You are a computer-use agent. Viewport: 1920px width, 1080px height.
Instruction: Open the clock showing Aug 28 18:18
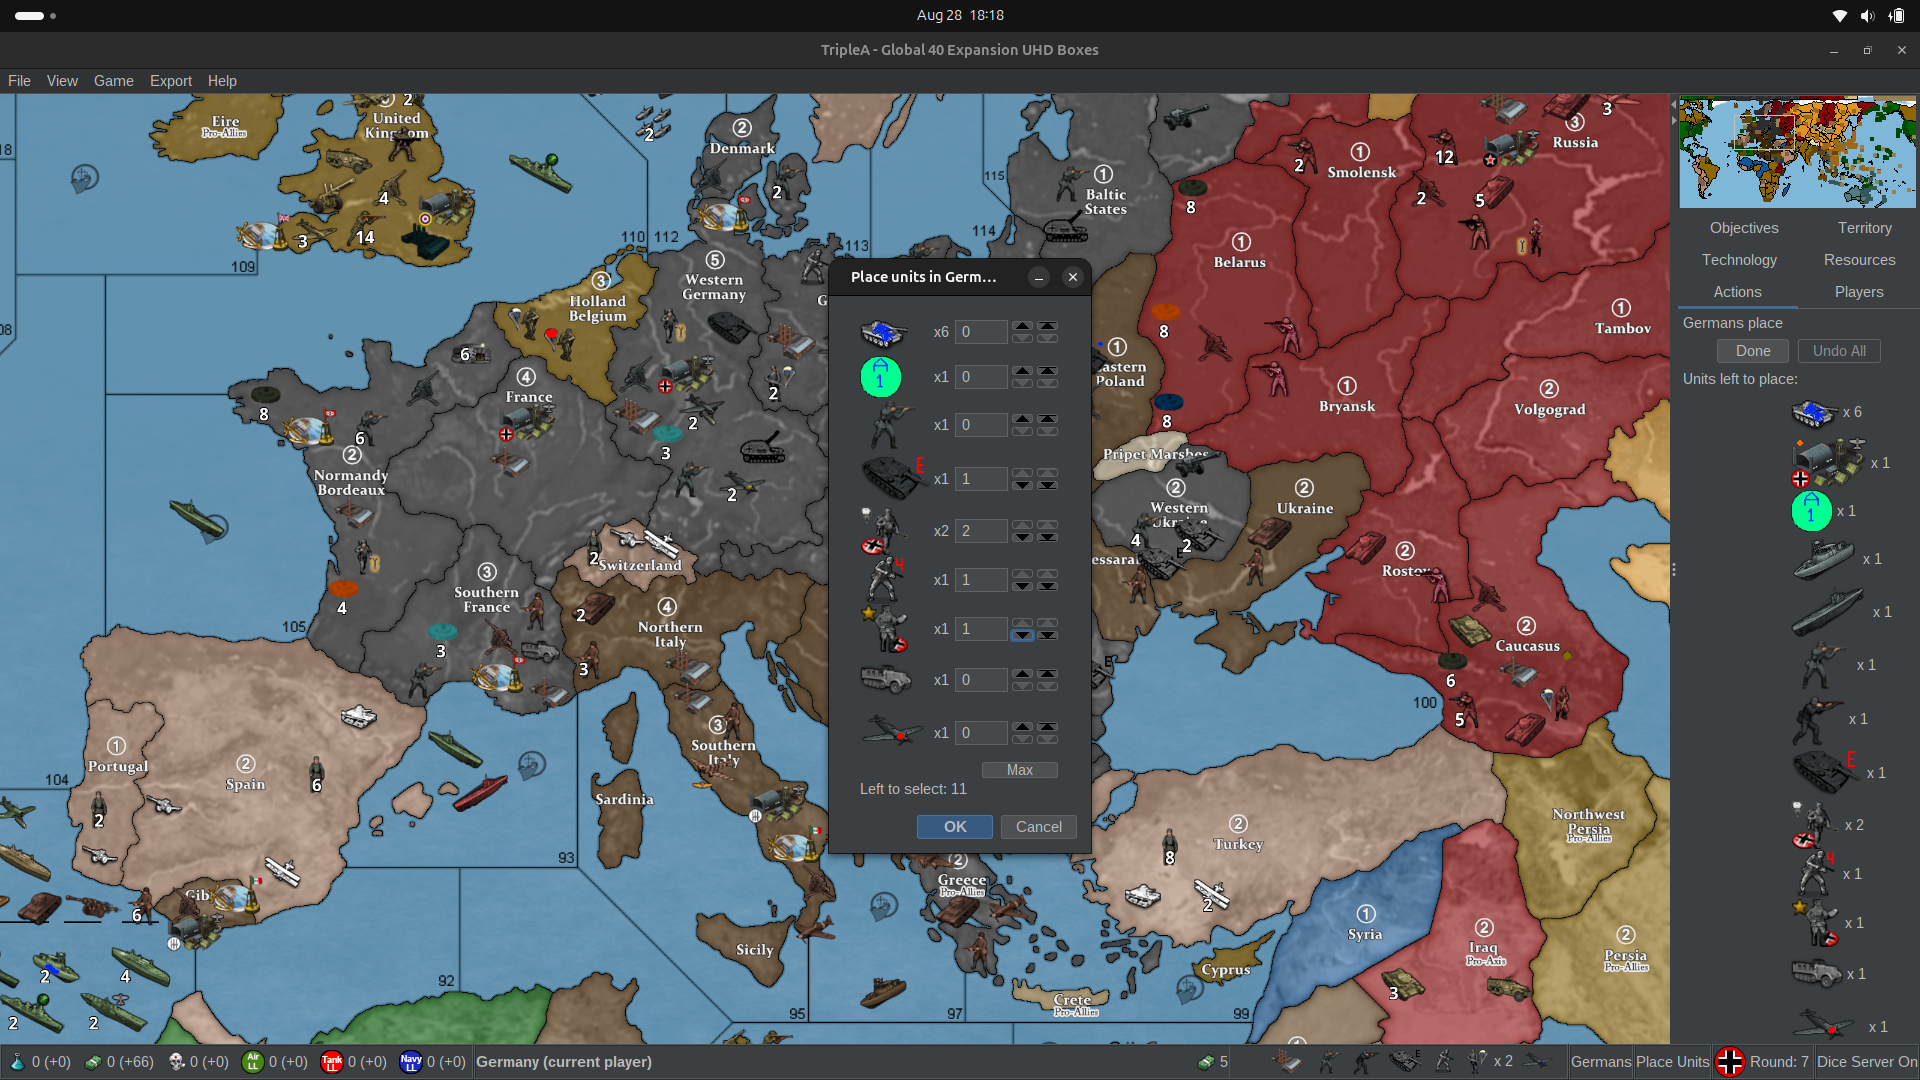pos(960,15)
